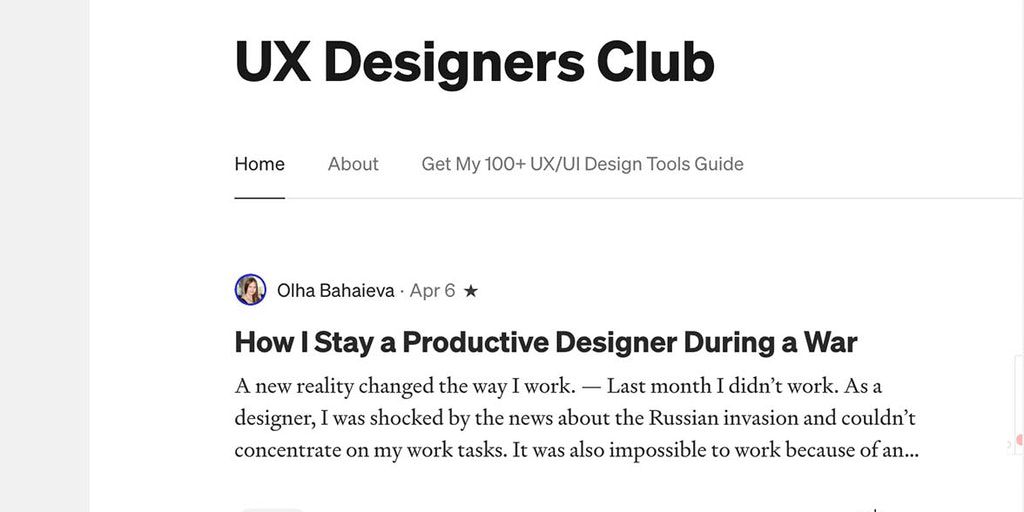This screenshot has height=512, width=1024.
Task: Open author link Olha Bahaieva
Action: point(335,291)
